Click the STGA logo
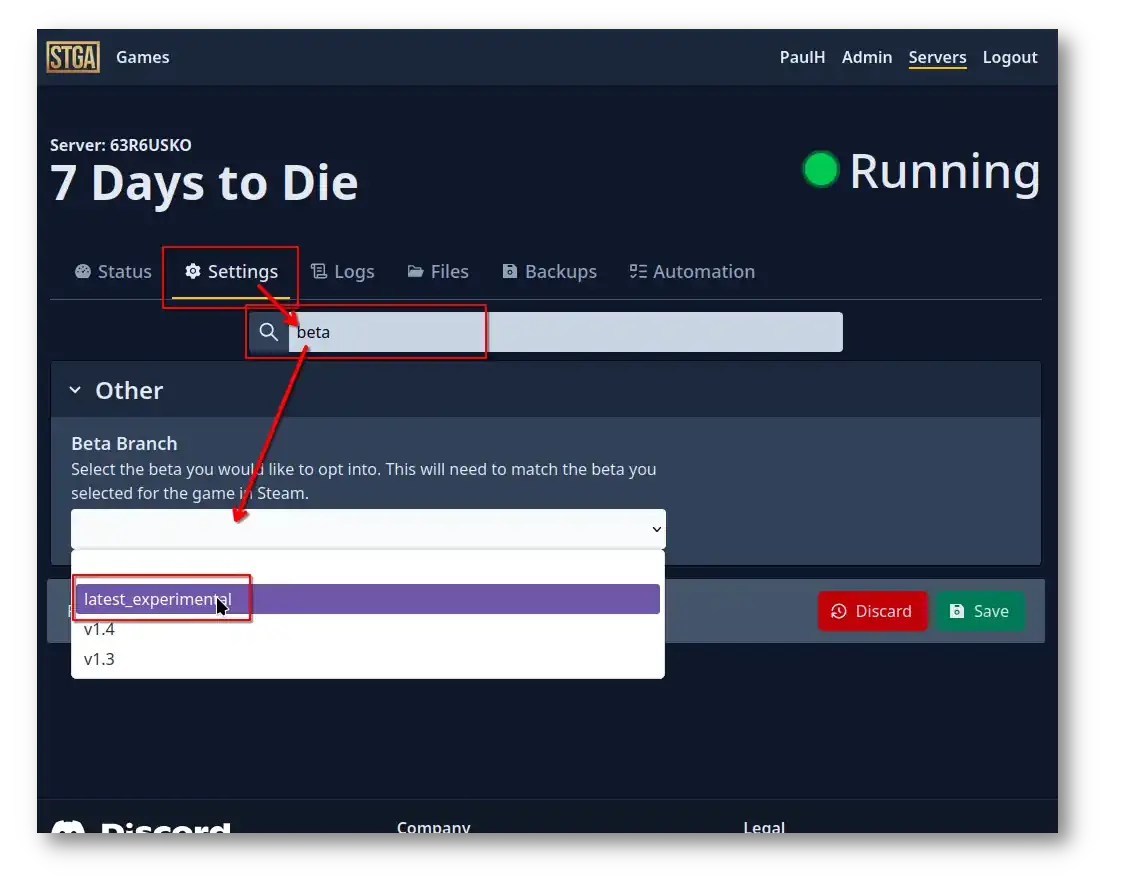This screenshot has height=884, width=1129. (73, 57)
